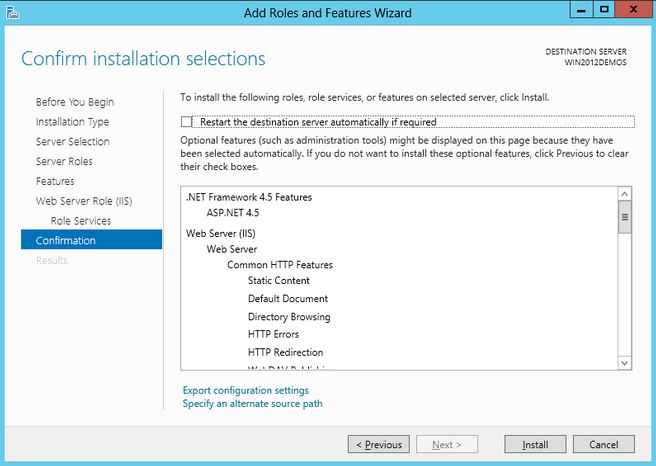Open Web Server Role (IIS) step
Screen dimensions: 656x466
[x=84, y=201]
